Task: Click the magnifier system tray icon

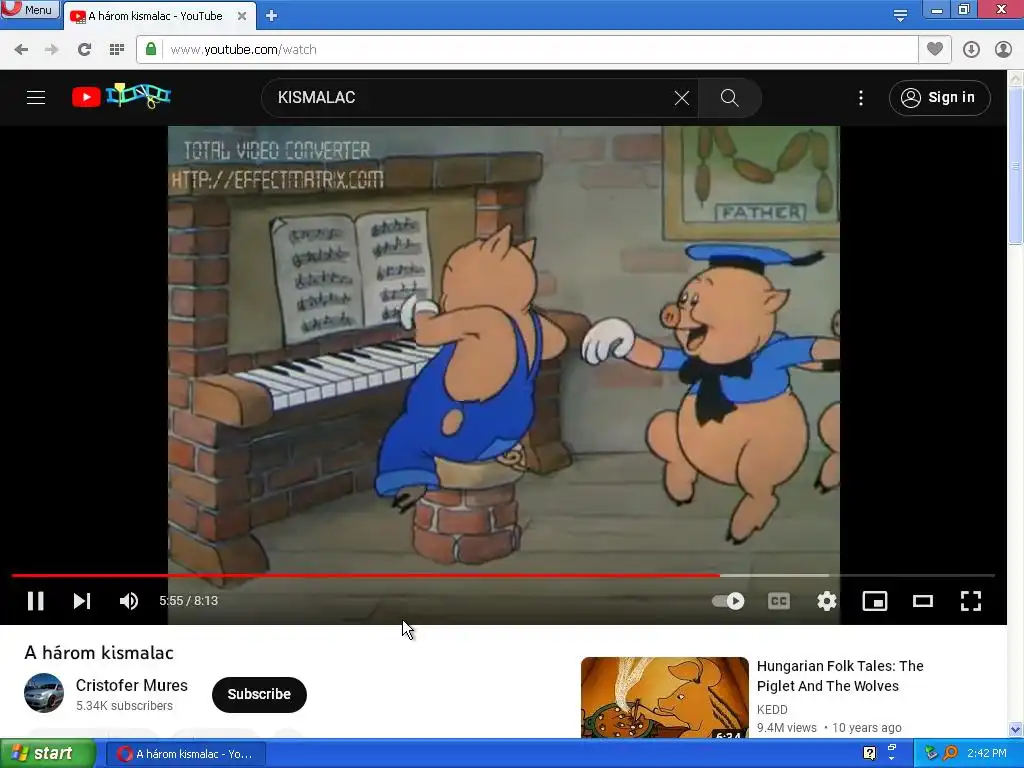Action: pos(950,753)
